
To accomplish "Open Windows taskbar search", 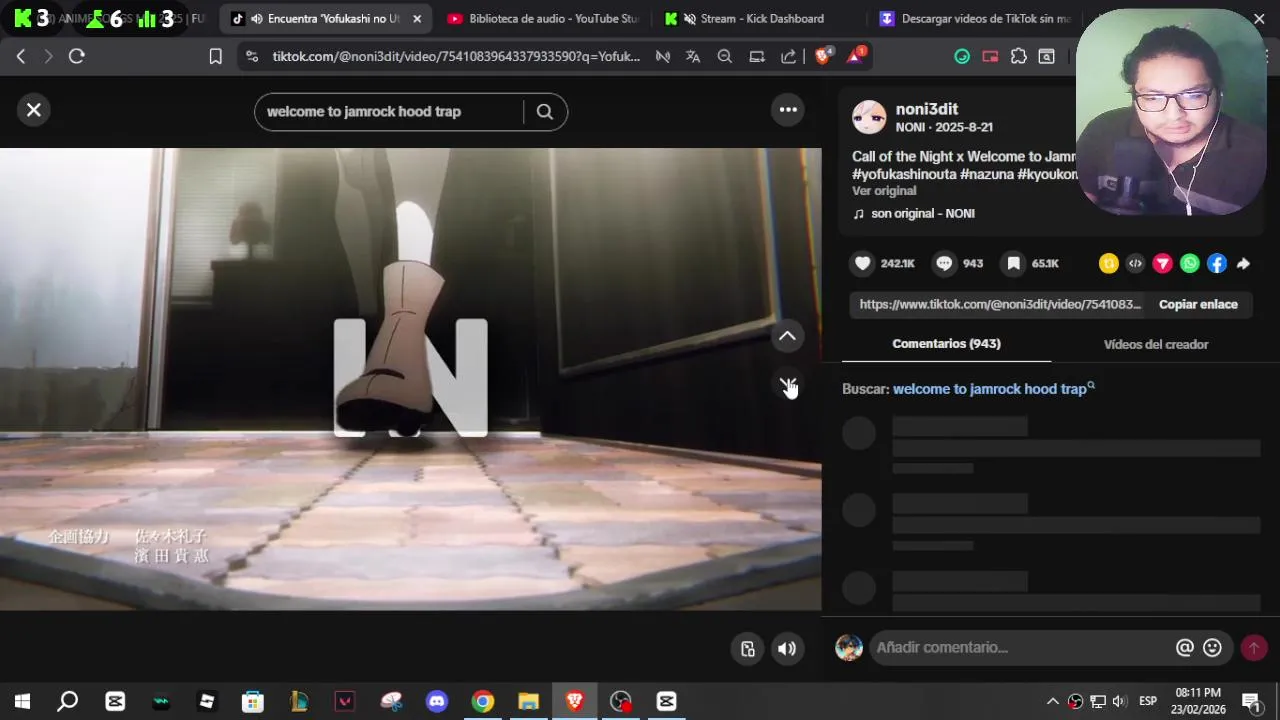I will (68, 702).
